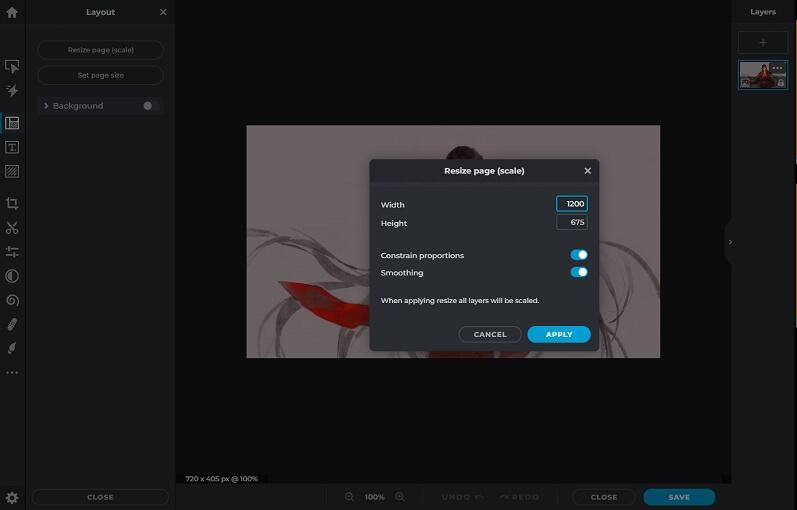Disable Constrain proportions toggle
797x510 pixels.
579,255
